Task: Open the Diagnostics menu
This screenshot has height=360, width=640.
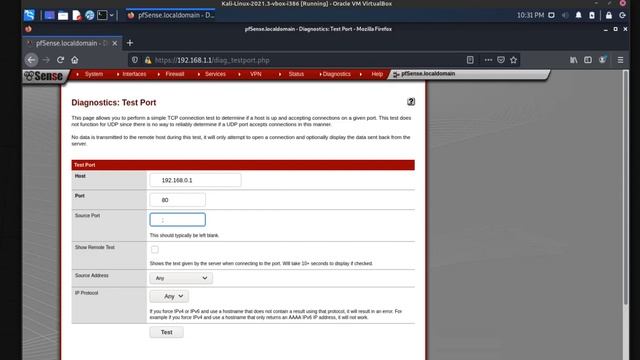Action: pyautogui.click(x=336, y=74)
